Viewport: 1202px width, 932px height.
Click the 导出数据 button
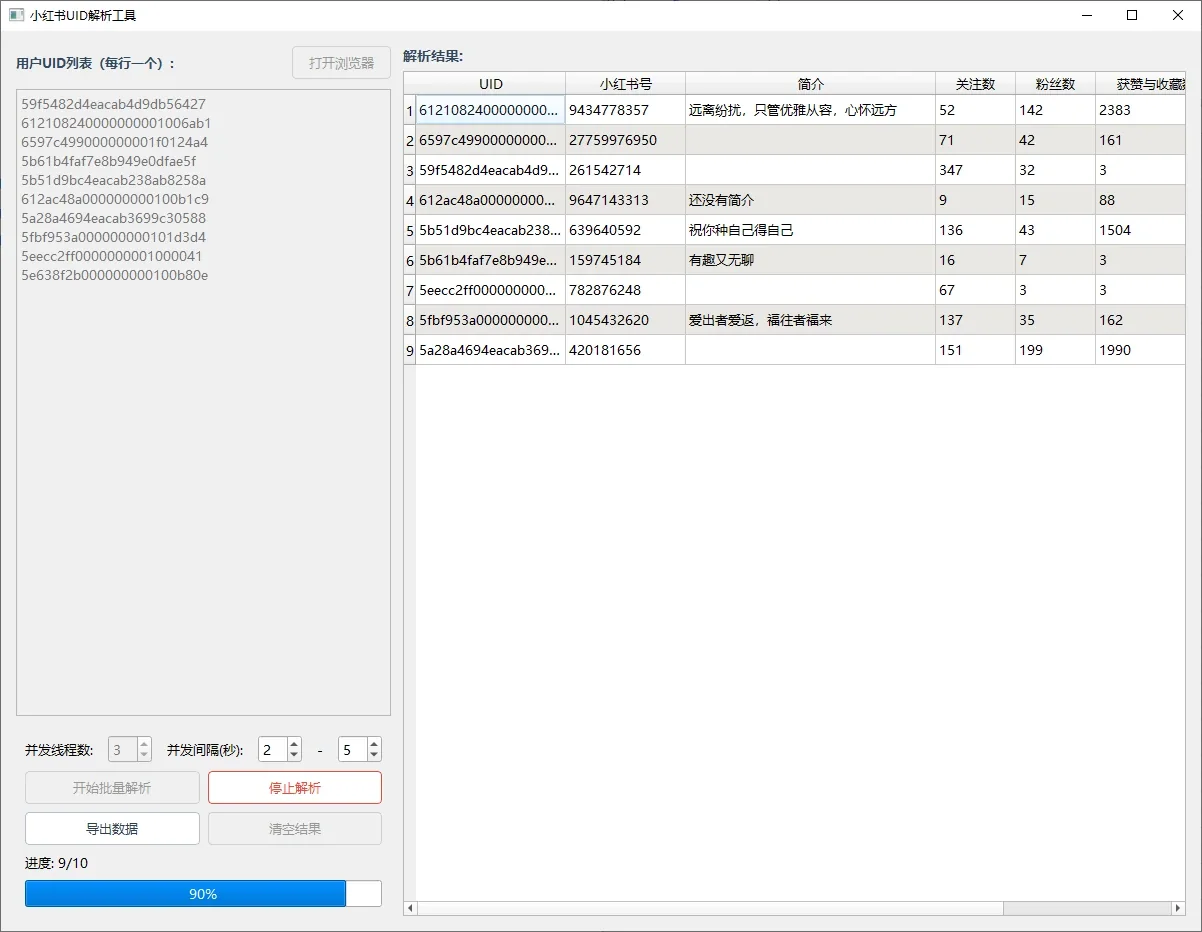(112, 829)
